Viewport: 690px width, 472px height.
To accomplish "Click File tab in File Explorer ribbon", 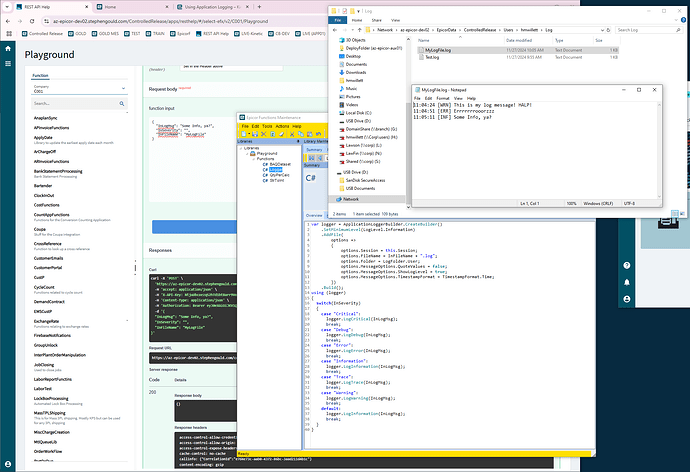I will pos(338,20).
